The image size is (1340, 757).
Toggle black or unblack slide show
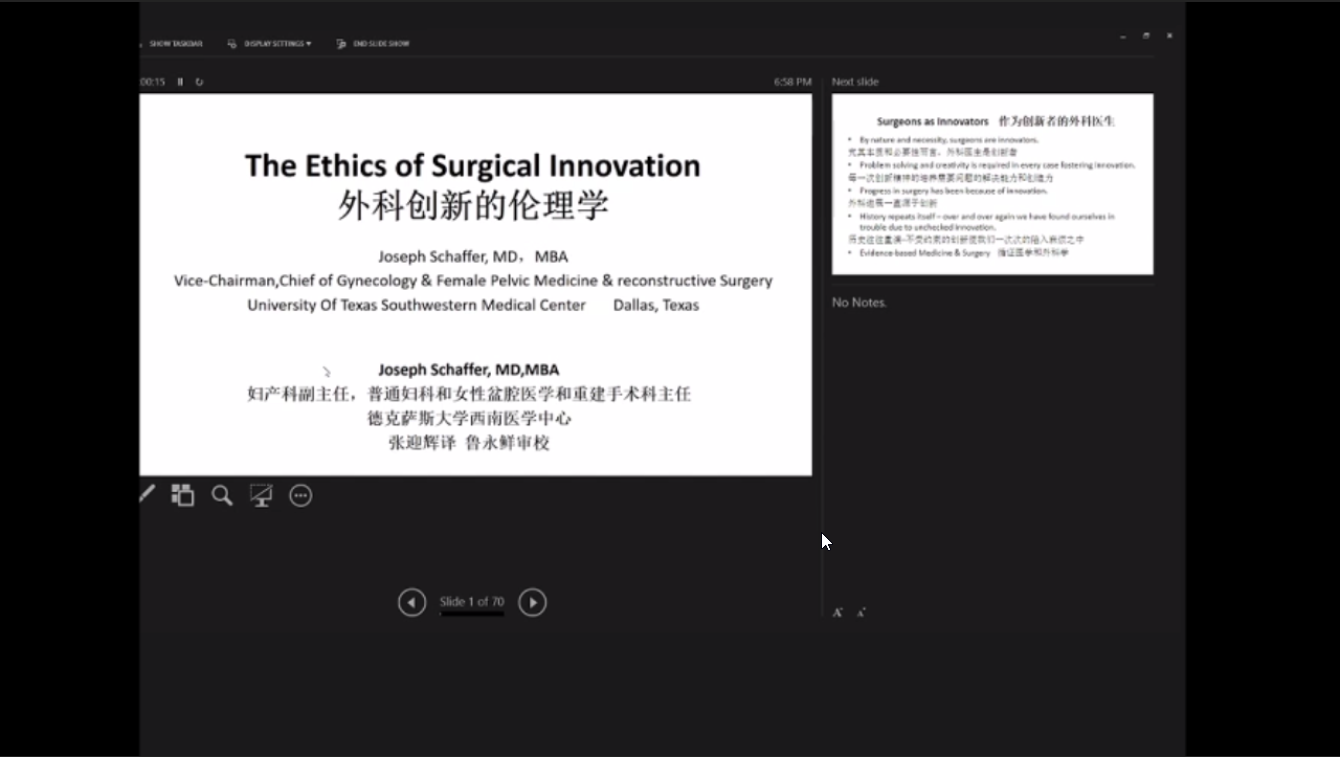(261, 495)
